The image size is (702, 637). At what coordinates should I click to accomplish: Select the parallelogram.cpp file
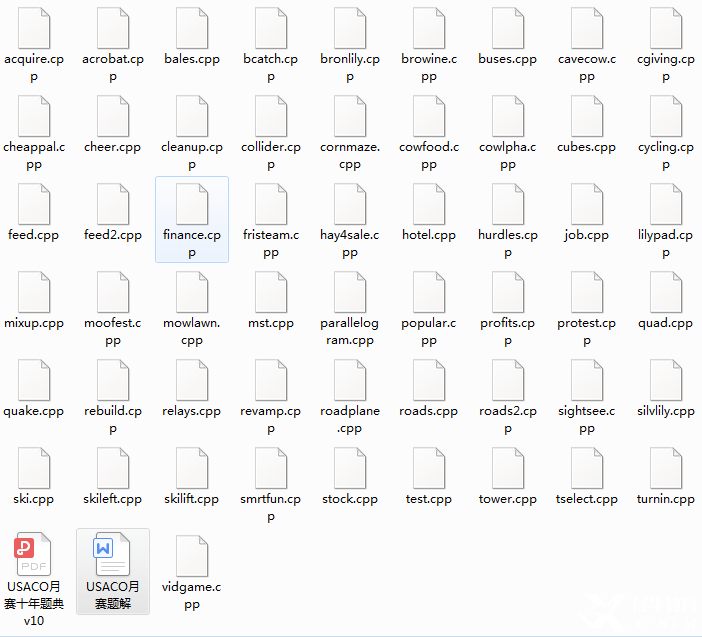coord(349,292)
